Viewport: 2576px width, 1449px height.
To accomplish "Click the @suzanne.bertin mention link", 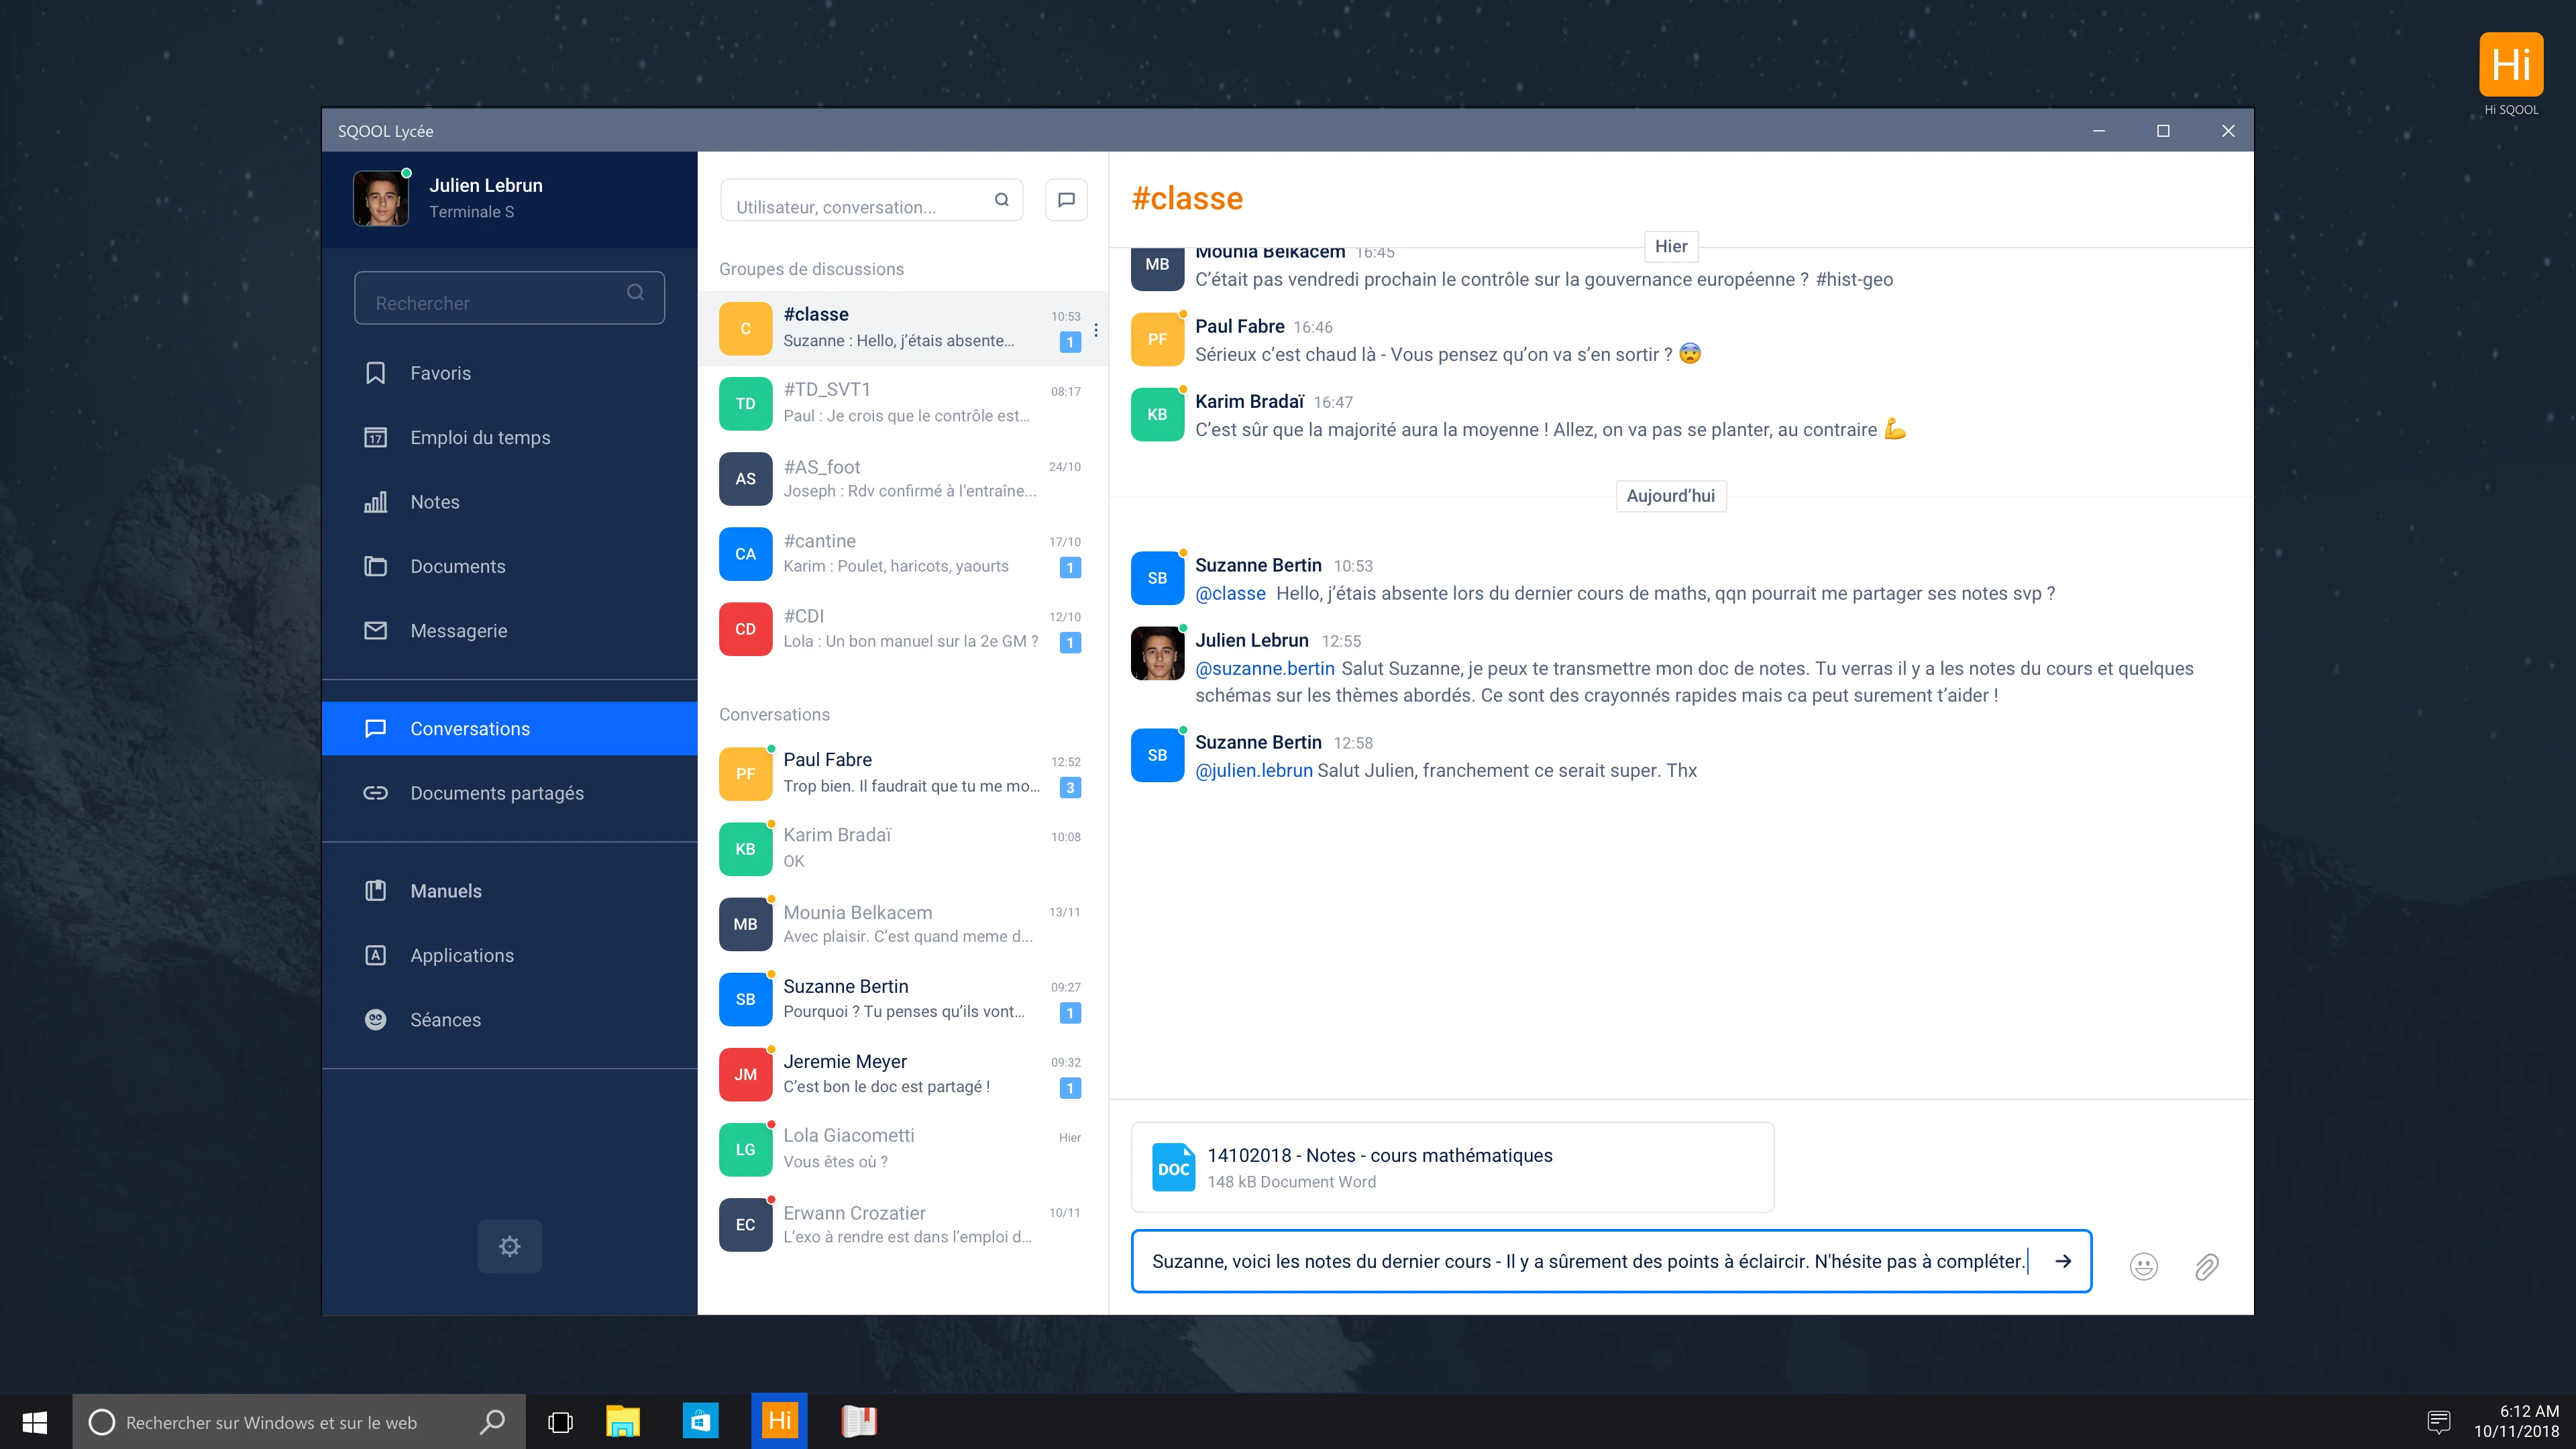I will [x=1265, y=667].
